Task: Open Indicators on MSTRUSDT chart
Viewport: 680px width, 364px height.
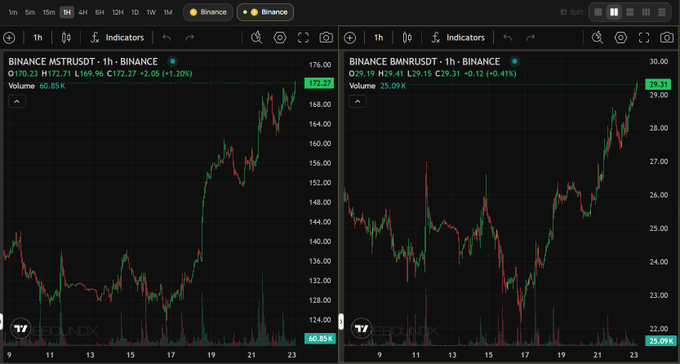Action: click(117, 38)
